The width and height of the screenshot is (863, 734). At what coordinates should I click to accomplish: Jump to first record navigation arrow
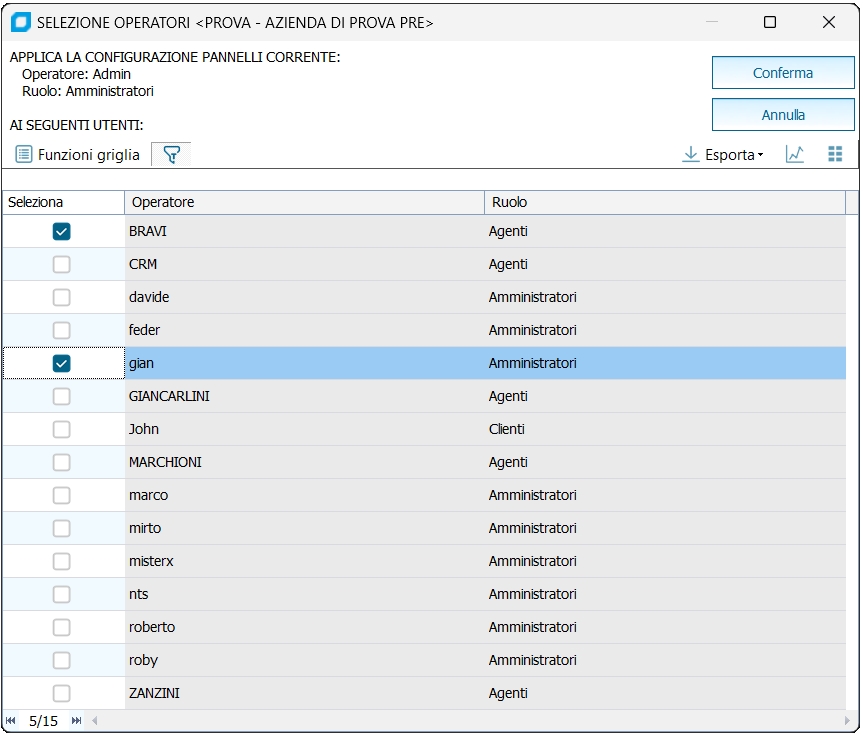pos(11,721)
